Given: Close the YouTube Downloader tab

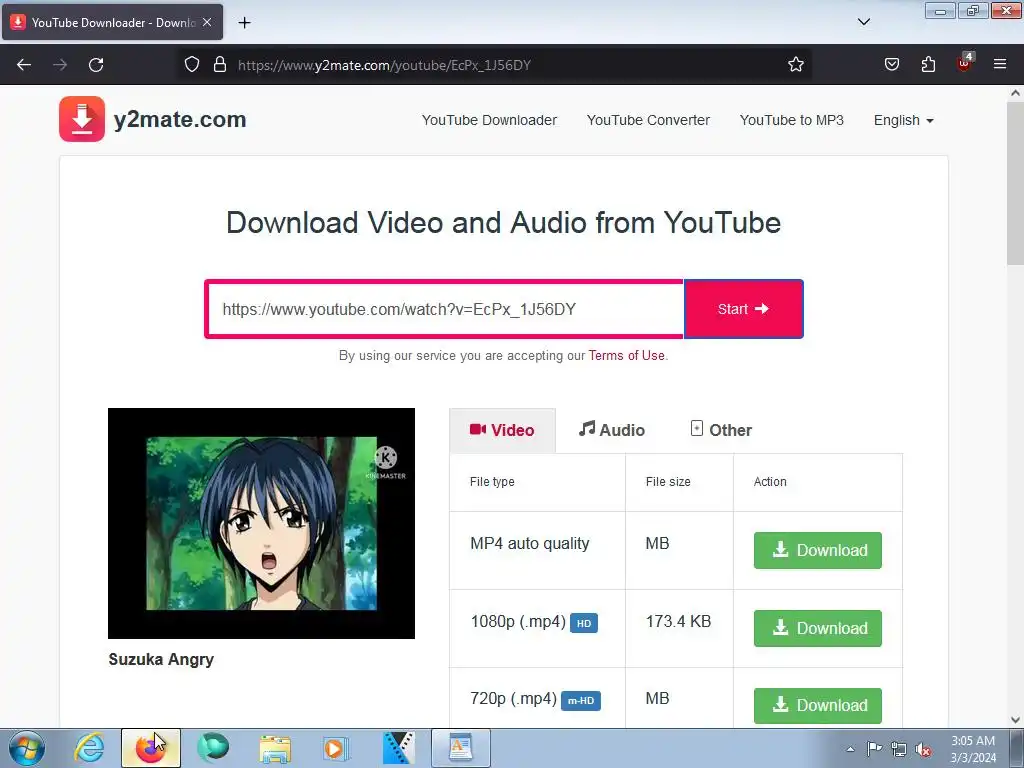Looking at the screenshot, I should (x=207, y=22).
